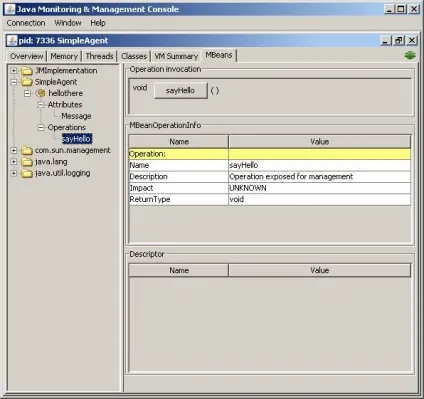Click the Name header in MBeanOperationInfo table
This screenshot has width=424, height=399.
[x=179, y=142]
